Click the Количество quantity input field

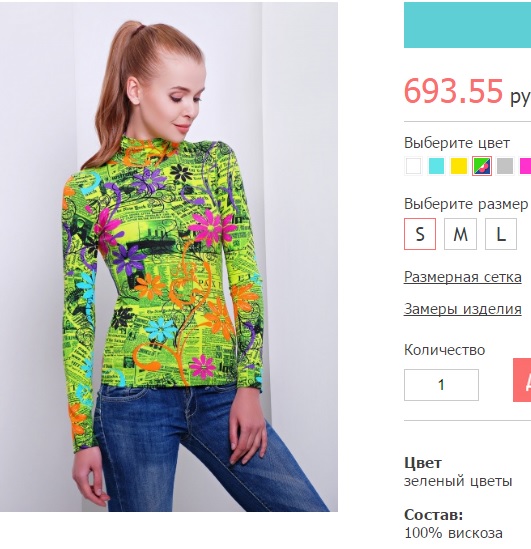click(441, 385)
